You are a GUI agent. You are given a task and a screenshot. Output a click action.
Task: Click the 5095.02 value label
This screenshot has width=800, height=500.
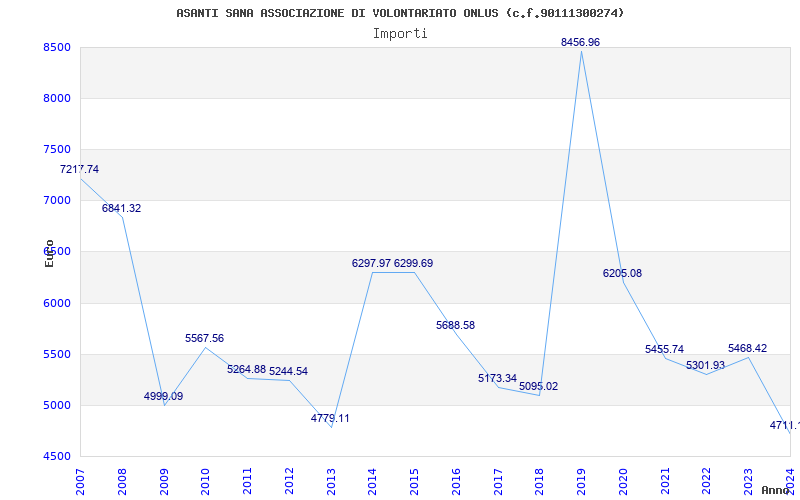538,386
